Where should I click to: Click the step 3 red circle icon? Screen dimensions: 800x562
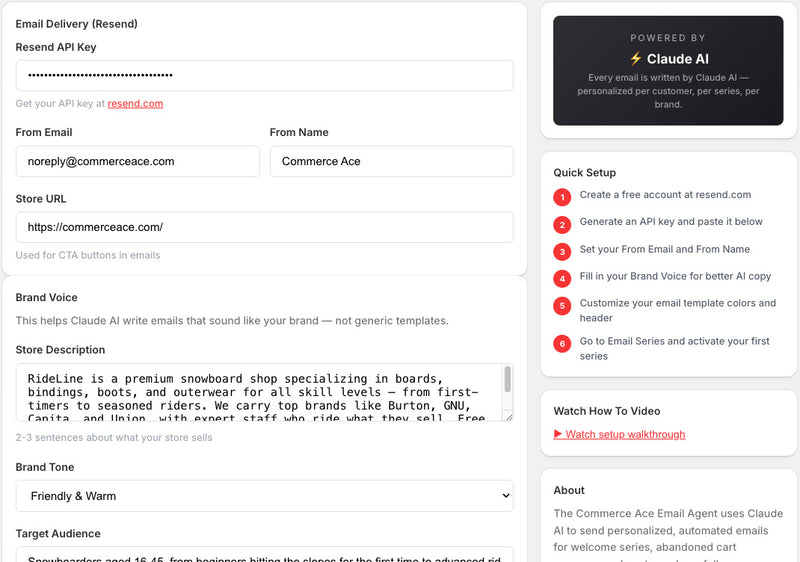pyautogui.click(x=562, y=251)
